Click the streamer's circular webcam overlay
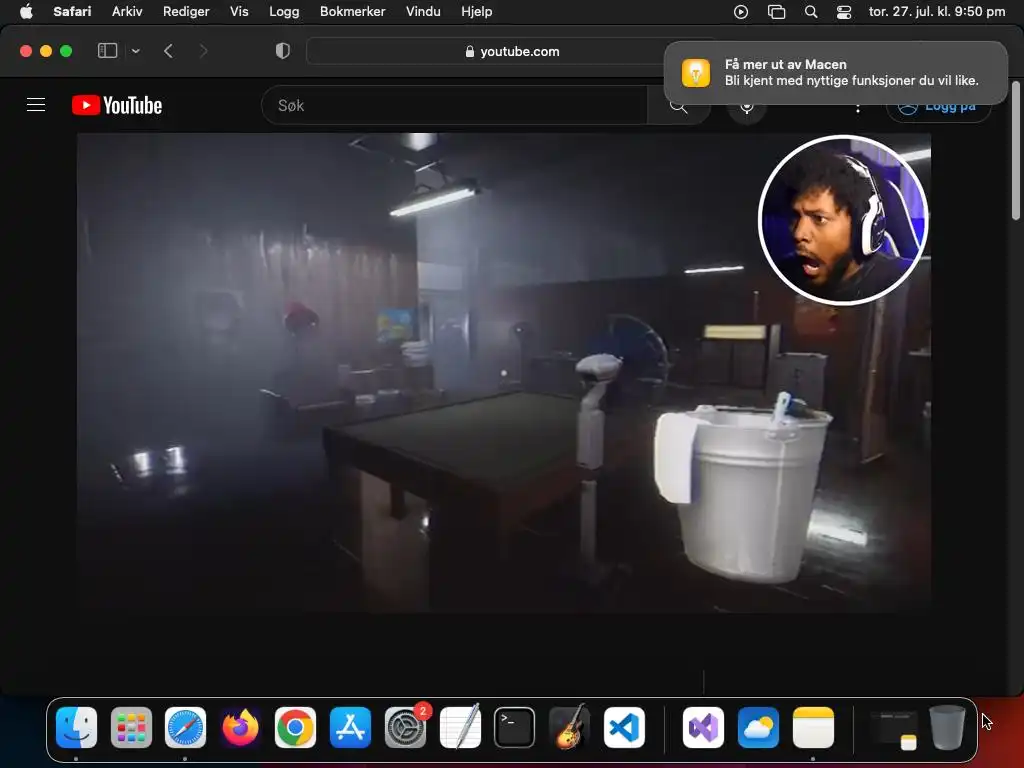This screenshot has height=768, width=1024. coord(843,220)
